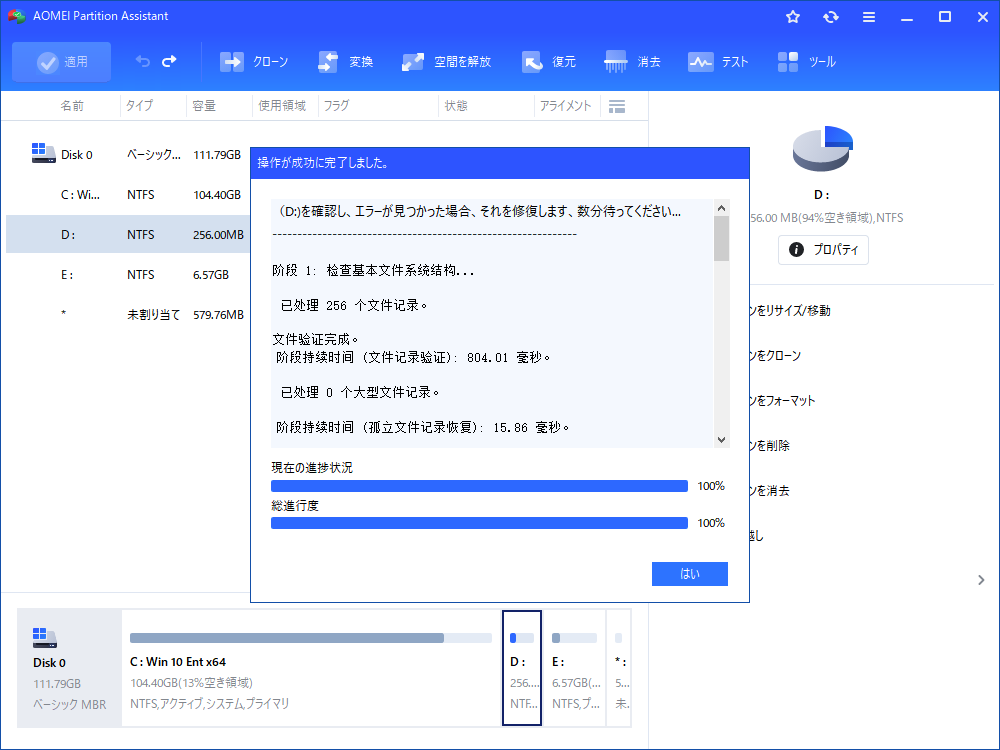Click the 消去 (Wipe) toolbar icon
1000x750 pixels.
(632, 62)
